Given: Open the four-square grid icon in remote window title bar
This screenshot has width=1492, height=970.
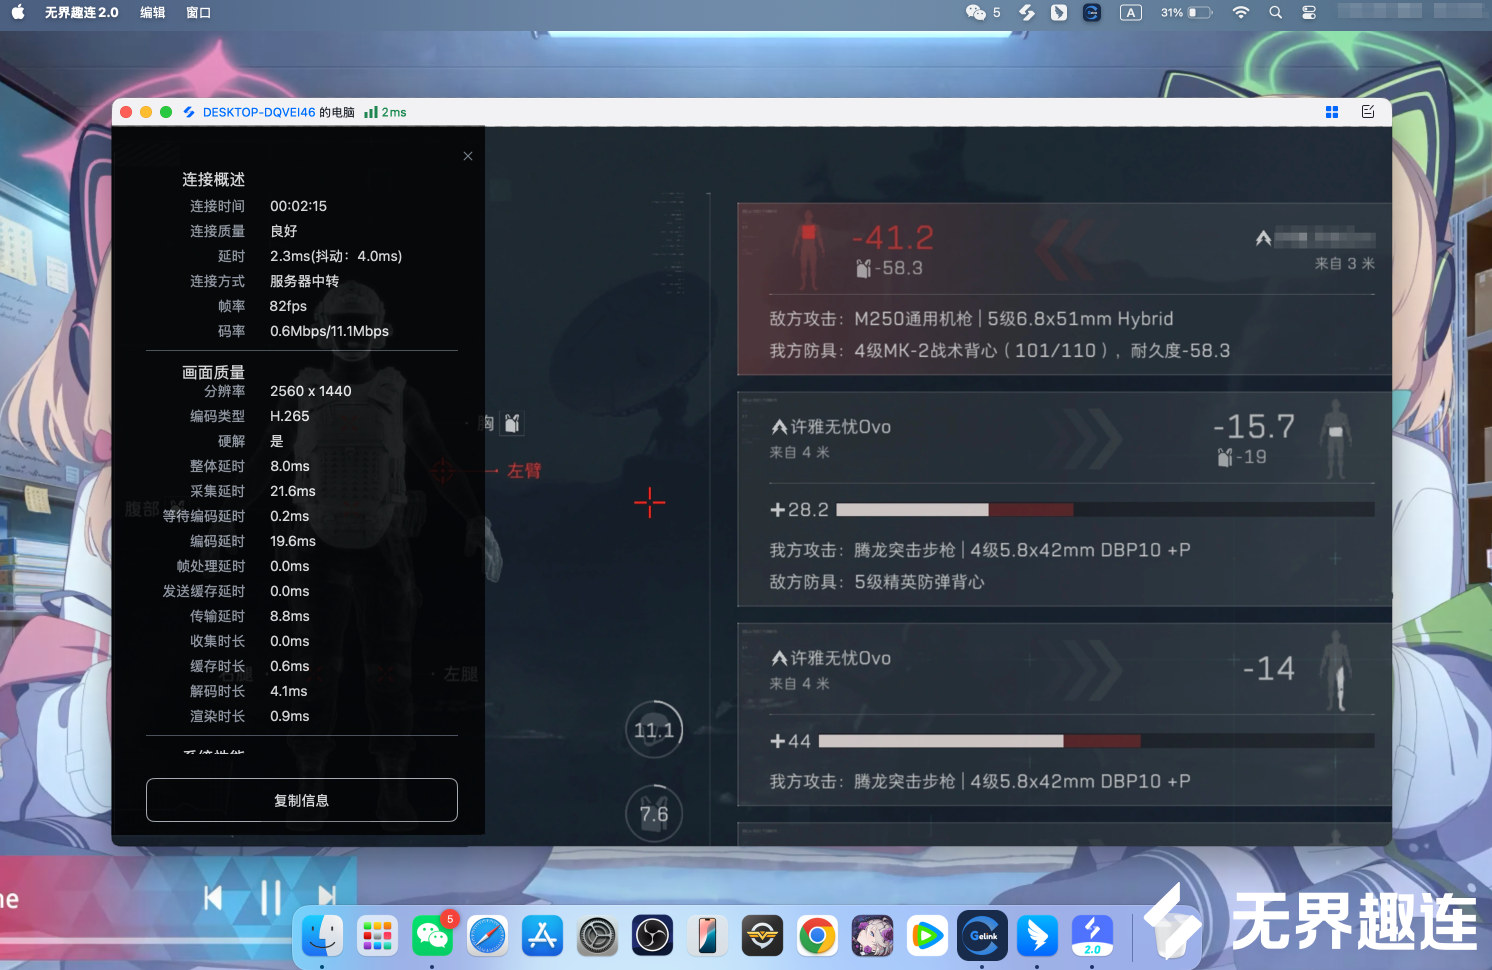Looking at the screenshot, I should pyautogui.click(x=1332, y=112).
